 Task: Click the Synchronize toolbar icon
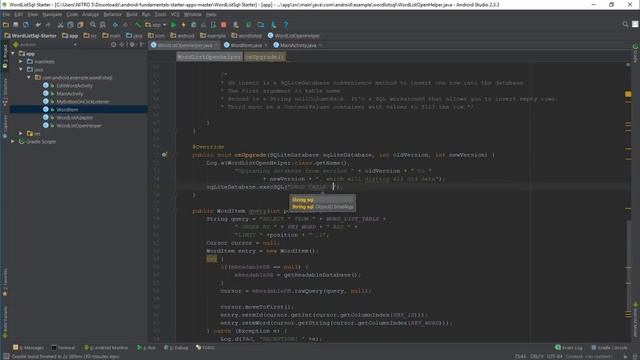pyautogui.click(x=26, y=25)
